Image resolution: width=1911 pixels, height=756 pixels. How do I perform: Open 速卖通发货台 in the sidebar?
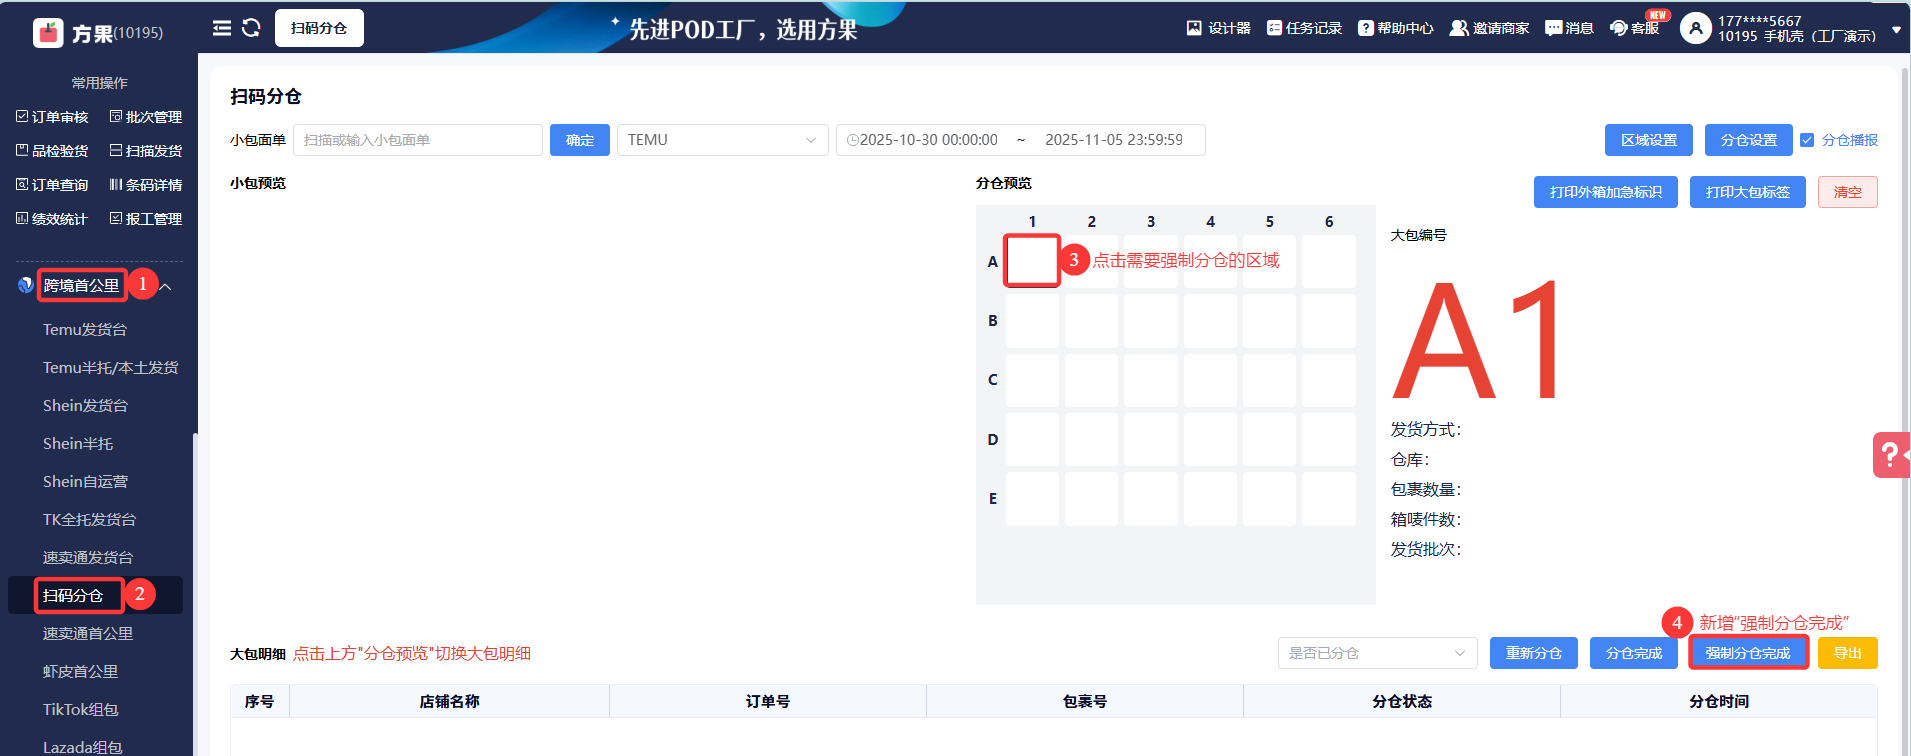point(88,558)
